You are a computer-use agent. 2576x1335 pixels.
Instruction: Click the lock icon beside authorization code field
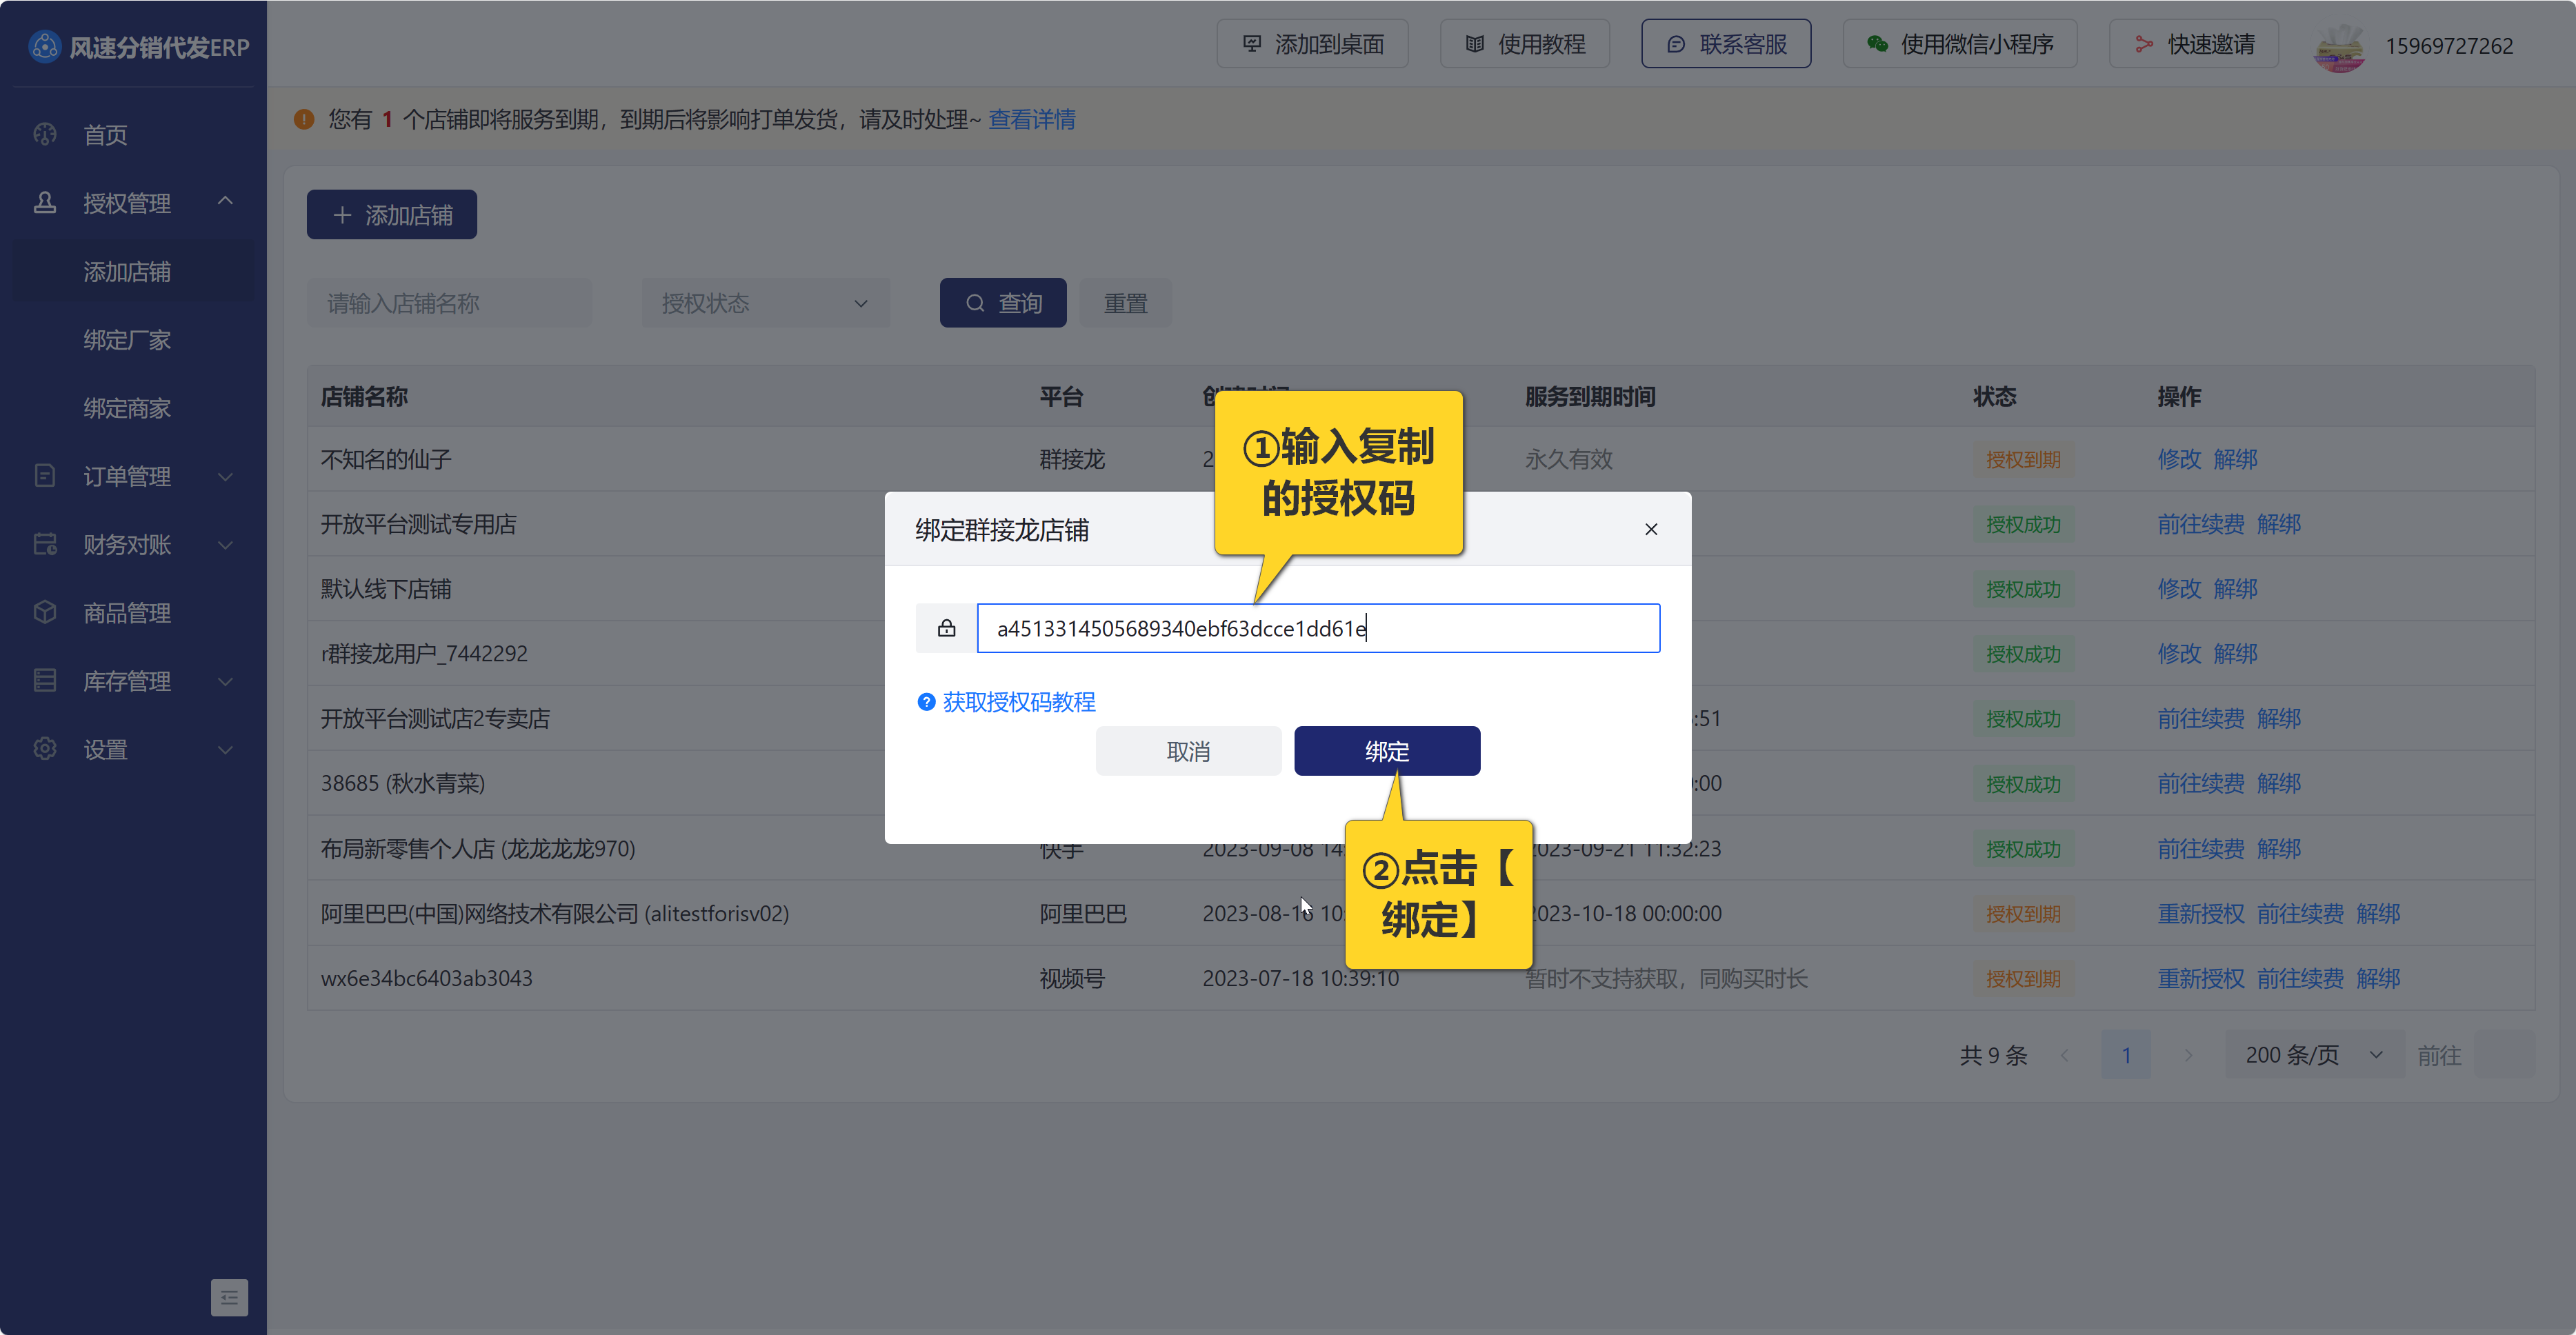coord(946,628)
